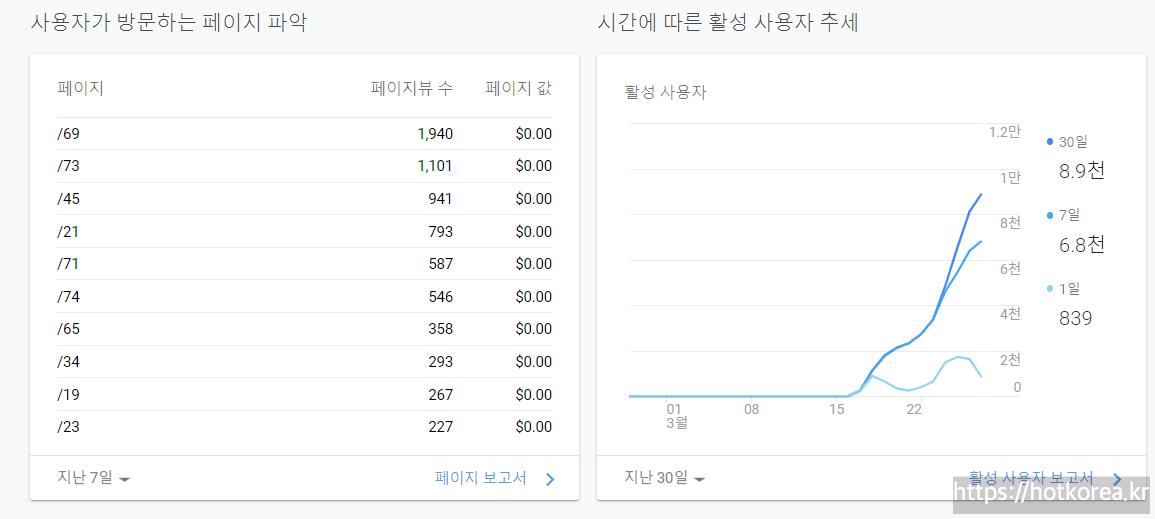This screenshot has width=1155, height=519.
Task: Click the 2천 axis label
Action: [1010, 360]
